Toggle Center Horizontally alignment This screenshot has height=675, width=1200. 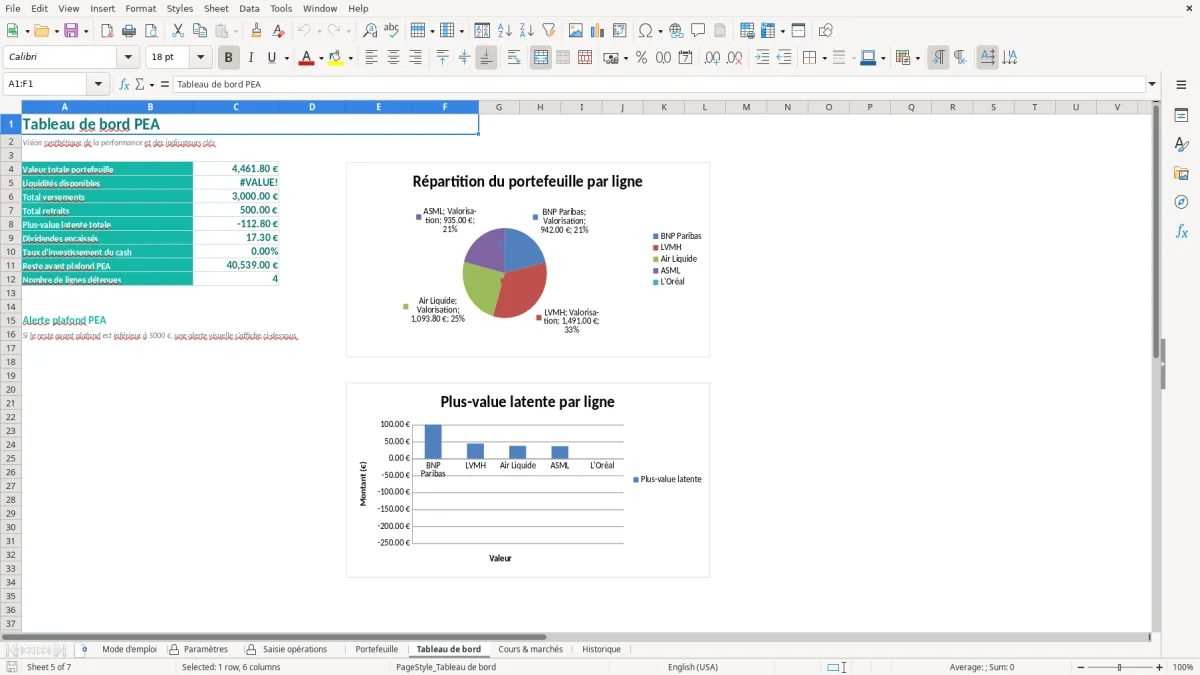(x=393, y=58)
